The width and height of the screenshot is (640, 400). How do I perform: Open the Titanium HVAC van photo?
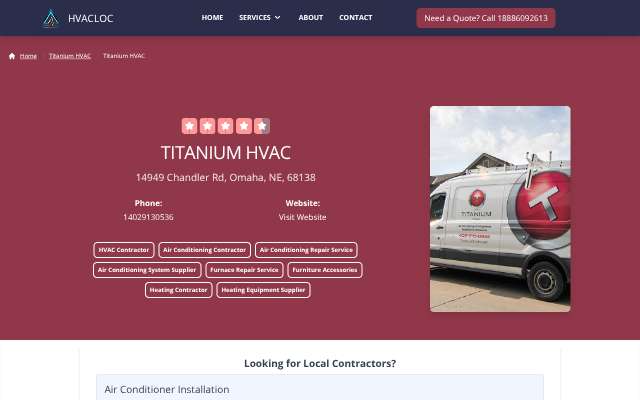[500, 209]
